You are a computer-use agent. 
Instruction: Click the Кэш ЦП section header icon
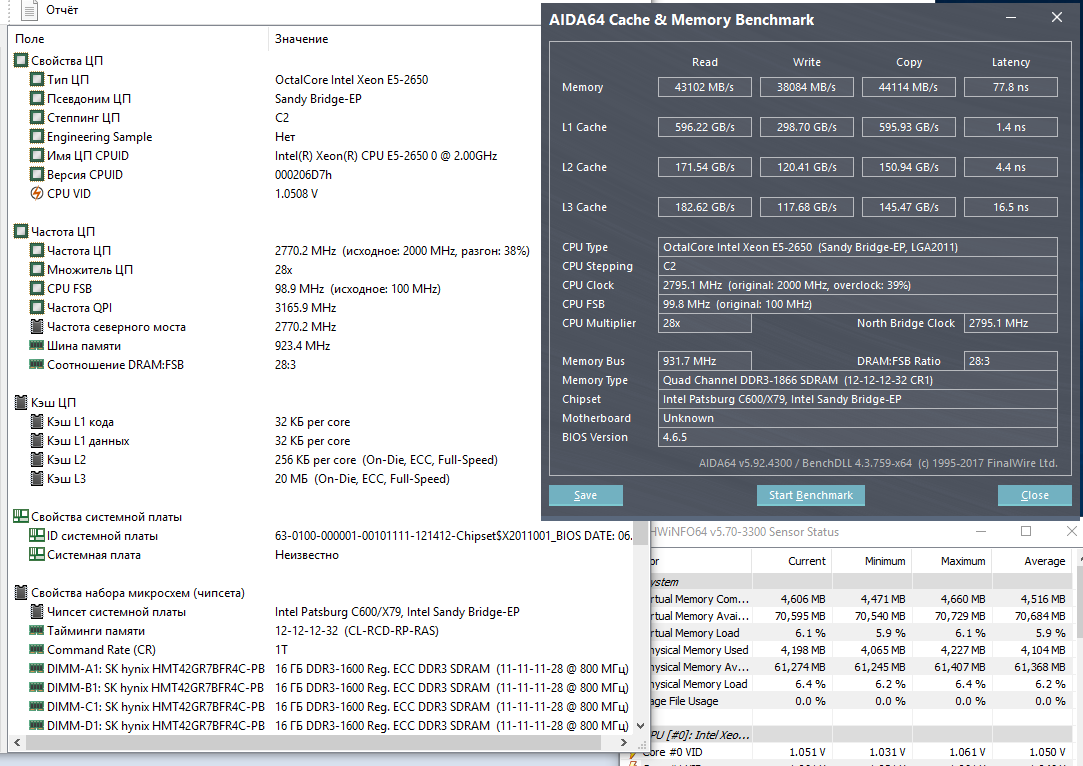[x=21, y=403]
